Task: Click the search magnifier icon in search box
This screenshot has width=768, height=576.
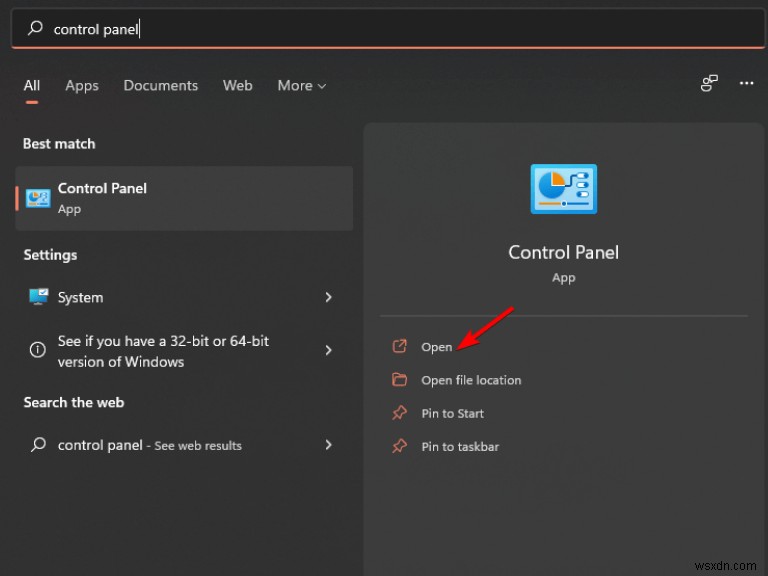Action: point(35,28)
